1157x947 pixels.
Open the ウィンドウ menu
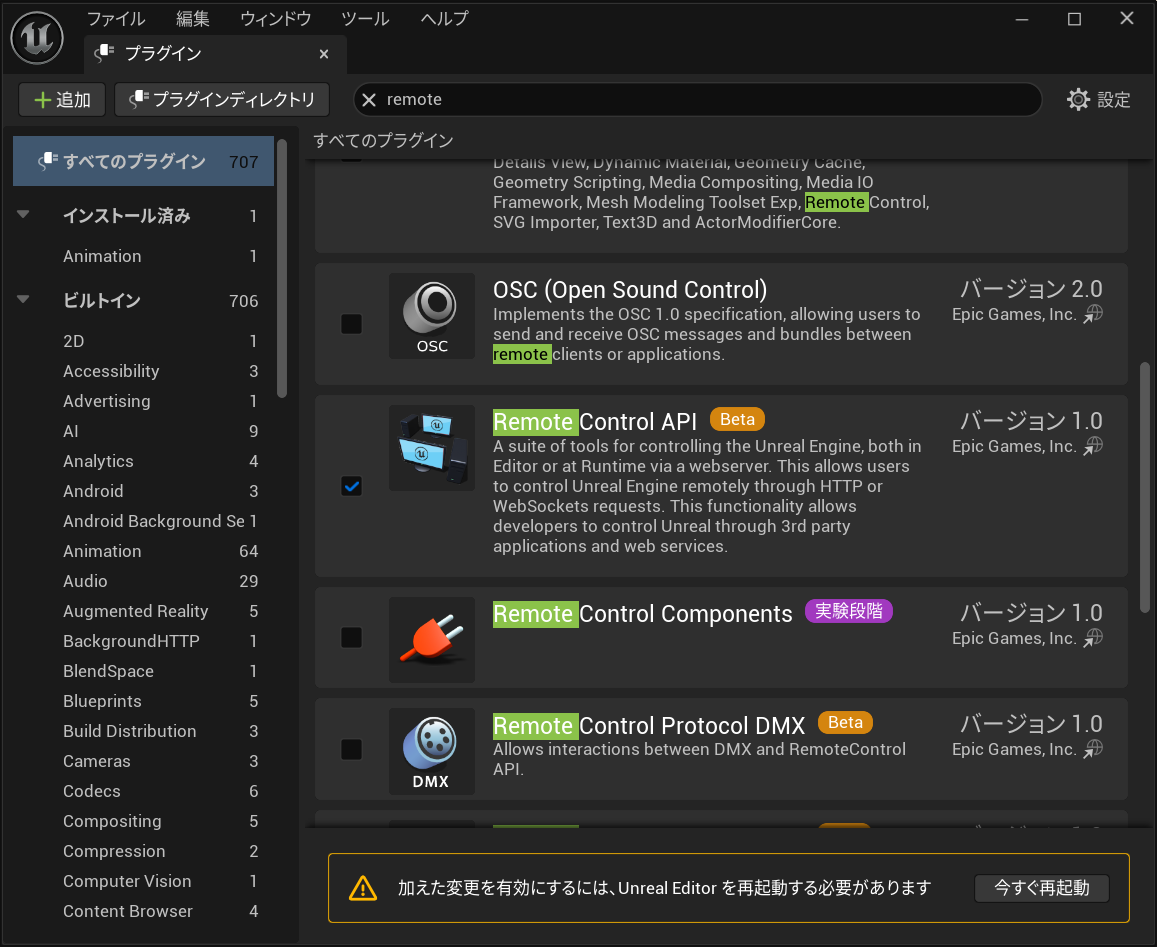pos(275,18)
